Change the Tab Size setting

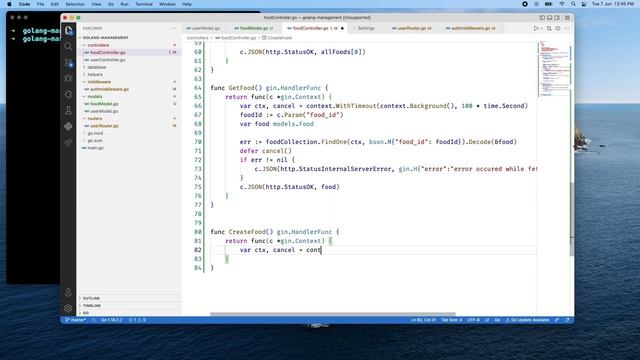tap(451, 320)
